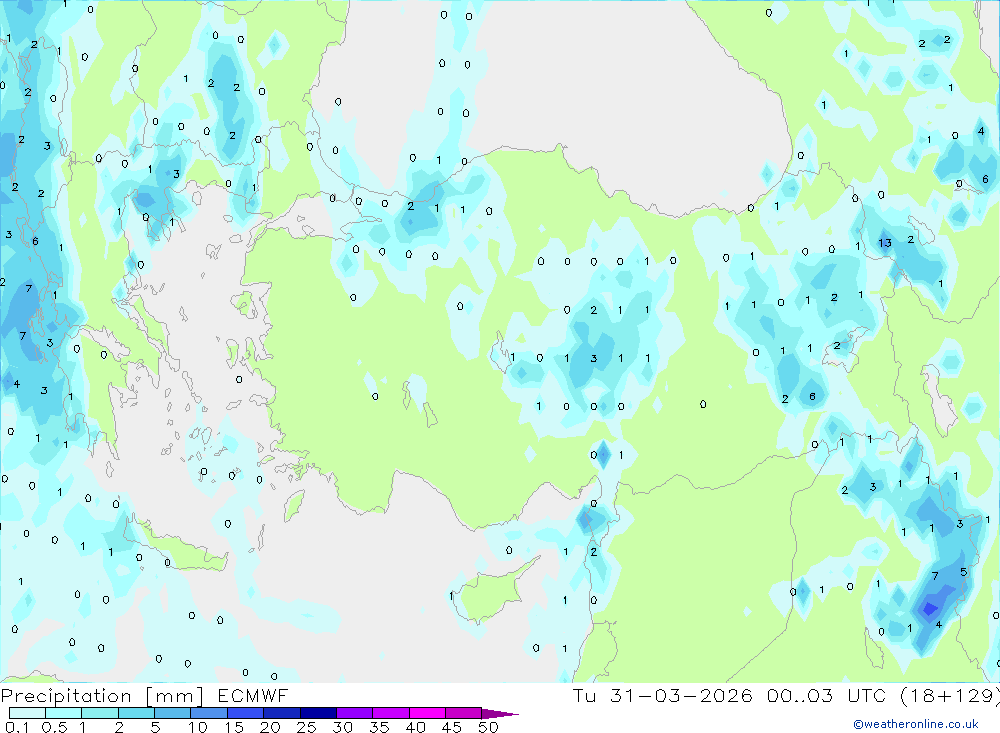
Task: Click the 20–25 mm legend color swatch
Action: pyautogui.click(x=282, y=713)
